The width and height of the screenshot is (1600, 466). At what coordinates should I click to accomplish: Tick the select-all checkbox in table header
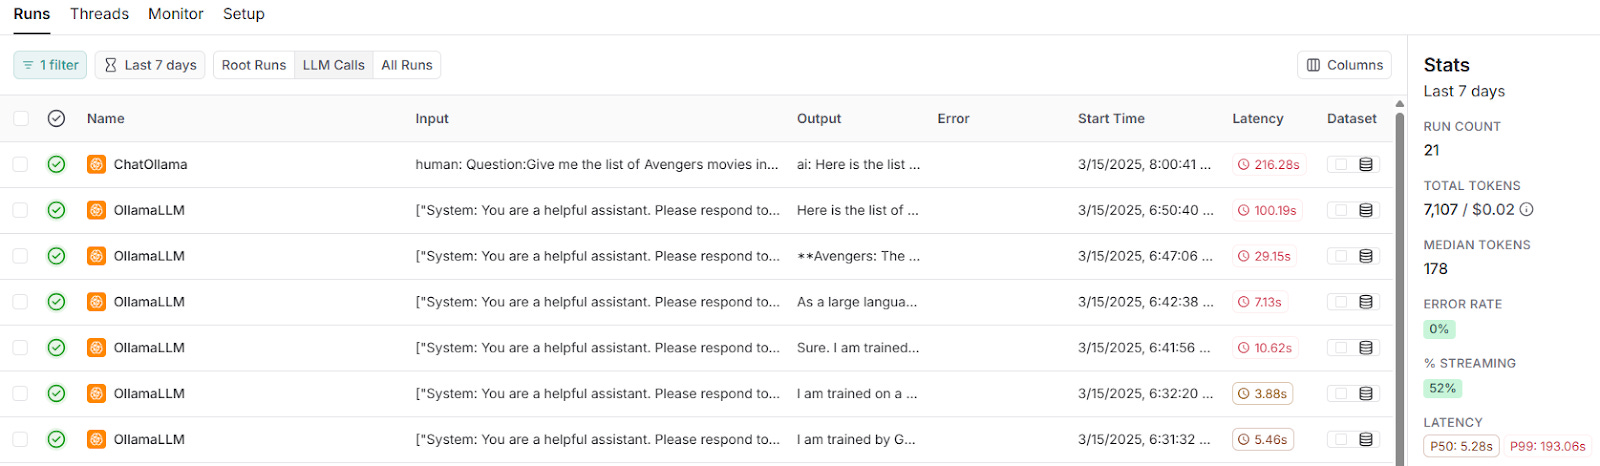20,118
